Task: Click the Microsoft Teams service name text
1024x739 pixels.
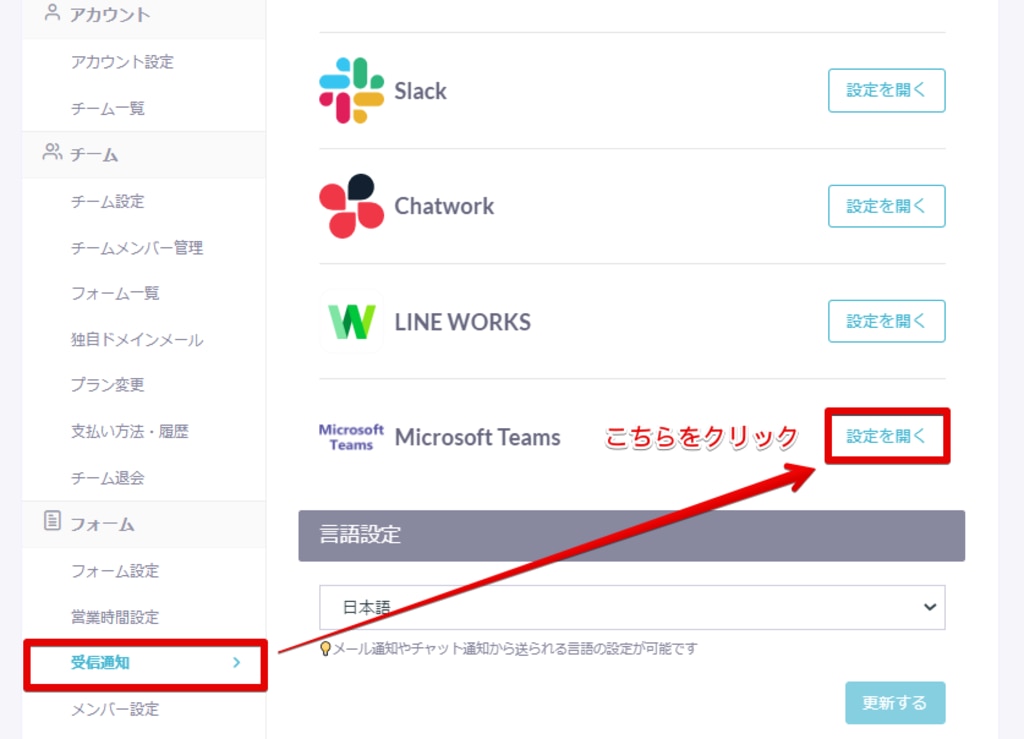Action: pyautogui.click(x=477, y=437)
